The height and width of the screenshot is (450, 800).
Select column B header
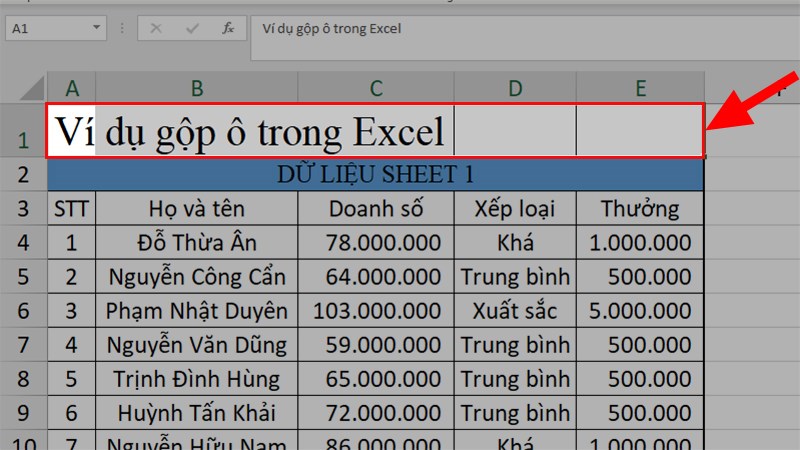pos(196,88)
